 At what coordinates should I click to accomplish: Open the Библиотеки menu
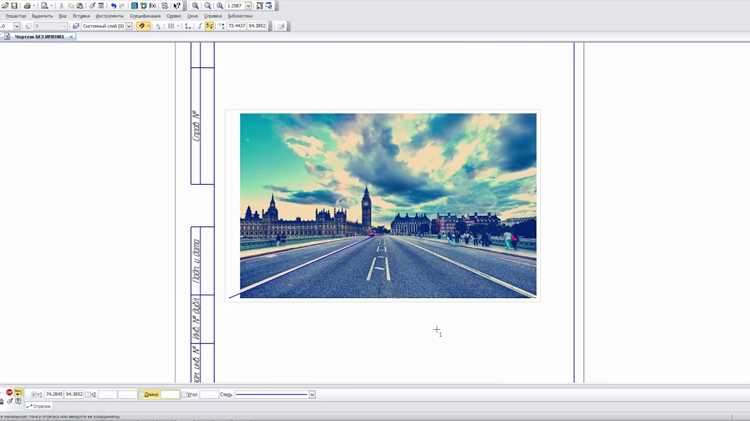coord(240,16)
